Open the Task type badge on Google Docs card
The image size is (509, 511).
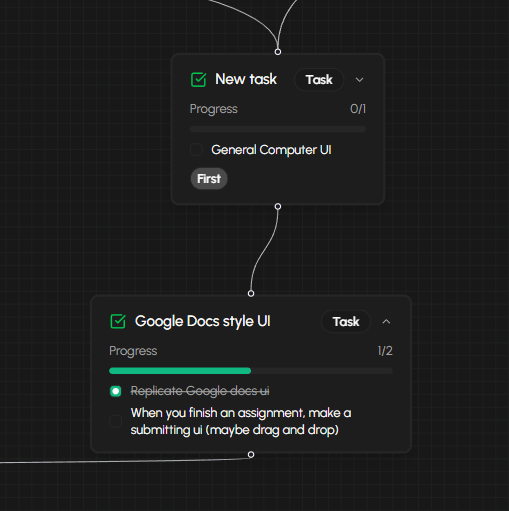pyautogui.click(x=346, y=322)
